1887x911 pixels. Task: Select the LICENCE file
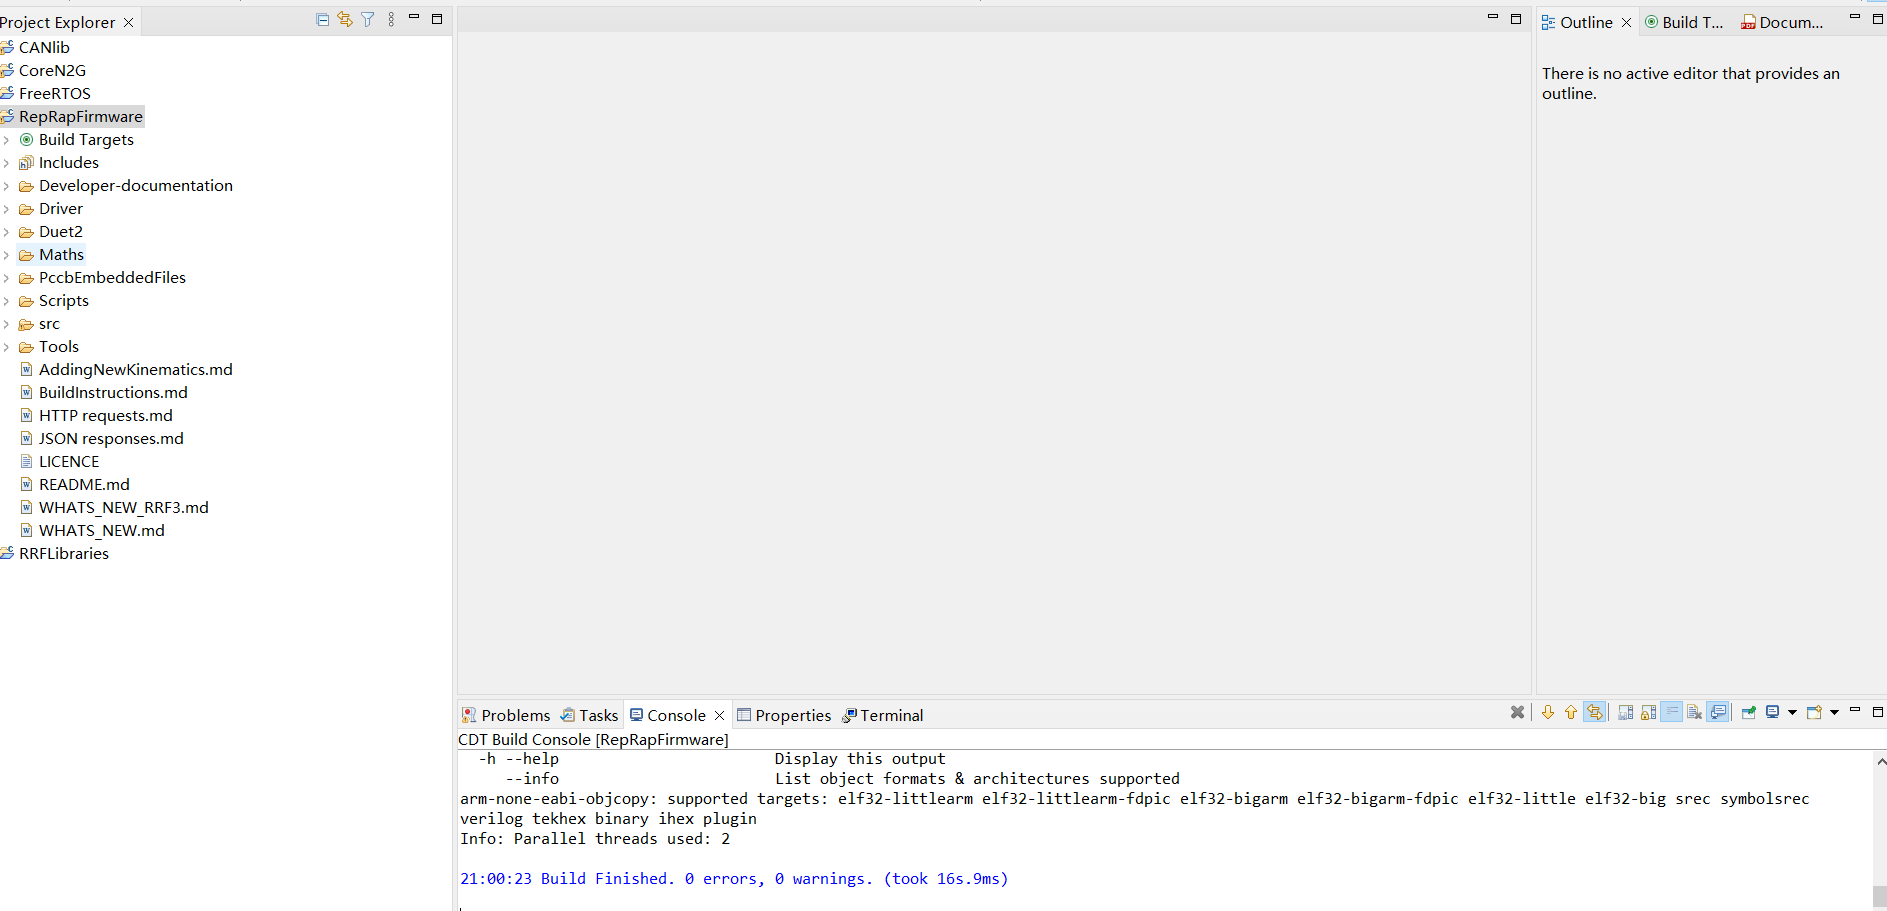pos(69,461)
